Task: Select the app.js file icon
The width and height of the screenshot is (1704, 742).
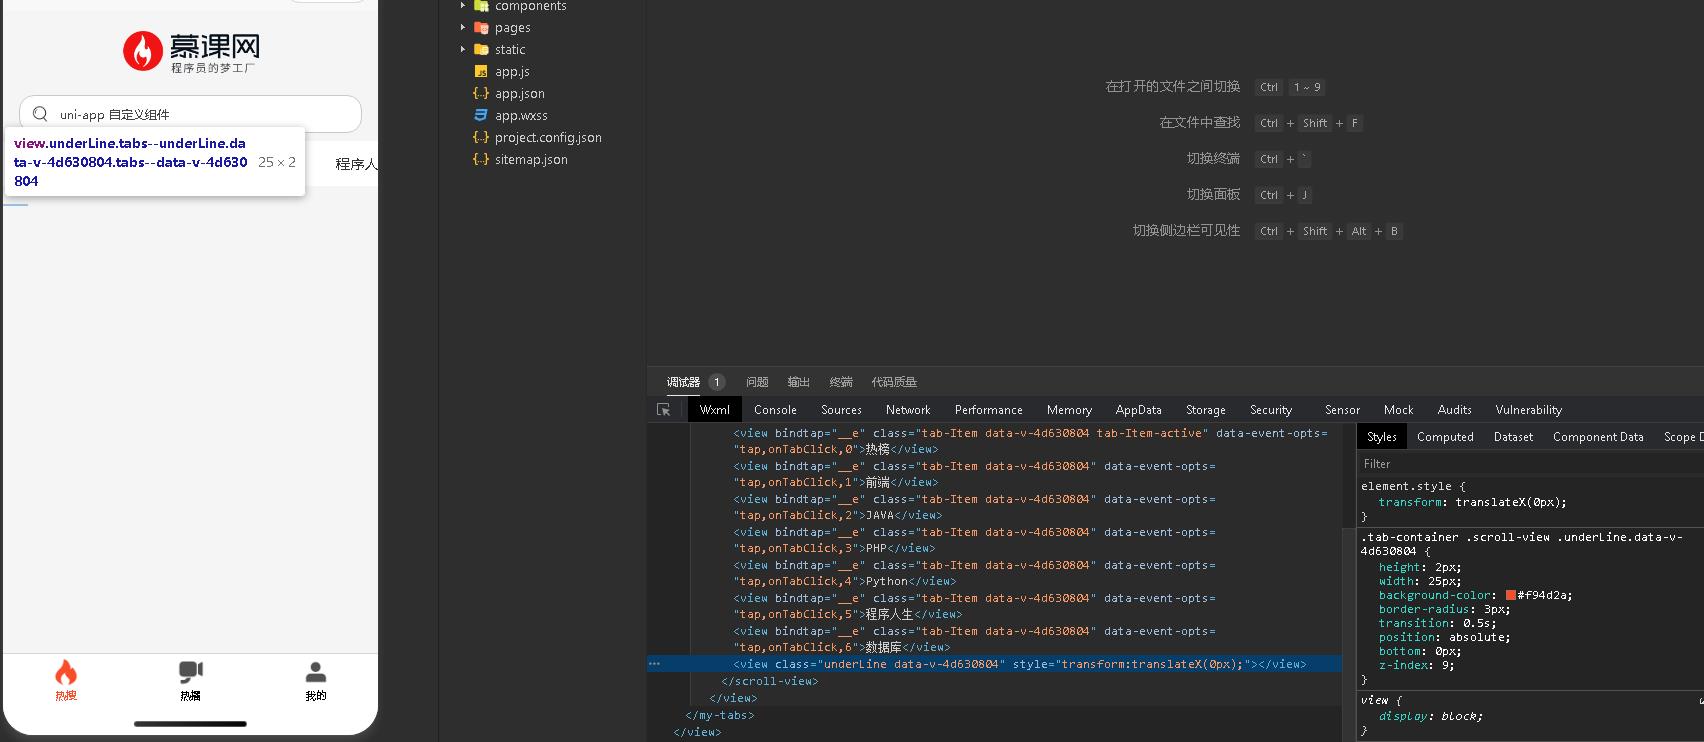Action: point(481,72)
